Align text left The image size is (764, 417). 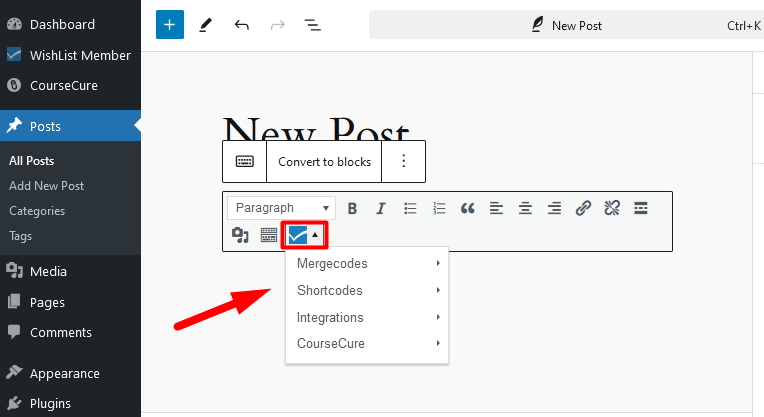[497, 208]
